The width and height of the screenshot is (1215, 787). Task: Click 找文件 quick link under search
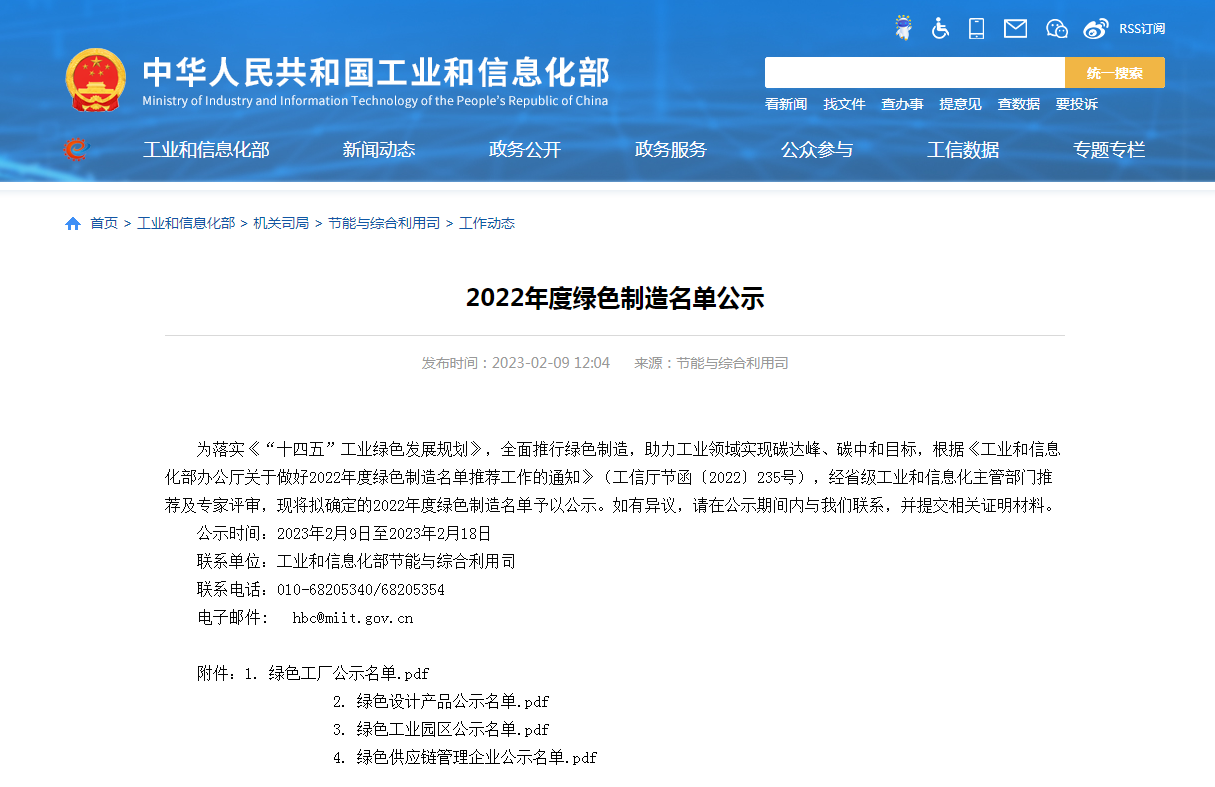pos(844,104)
